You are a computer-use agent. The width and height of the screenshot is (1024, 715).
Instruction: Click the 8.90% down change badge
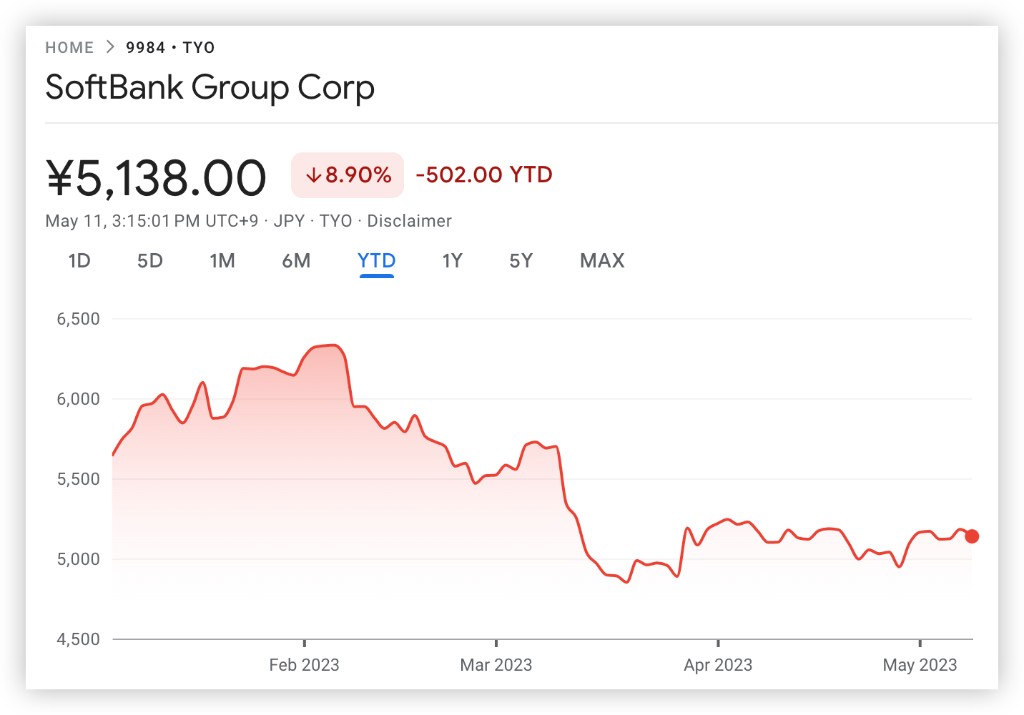pos(347,175)
